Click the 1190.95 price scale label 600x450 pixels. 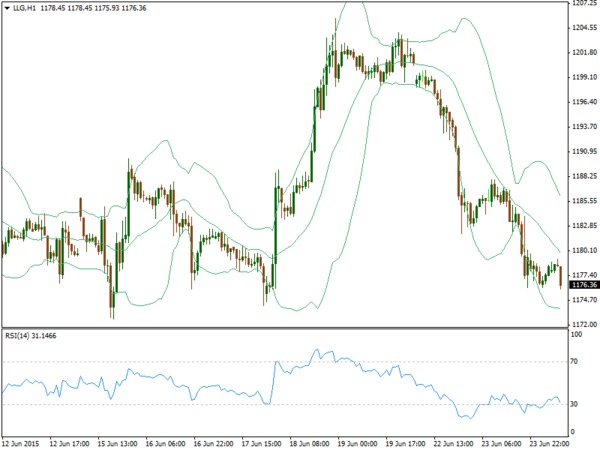pyautogui.click(x=583, y=152)
